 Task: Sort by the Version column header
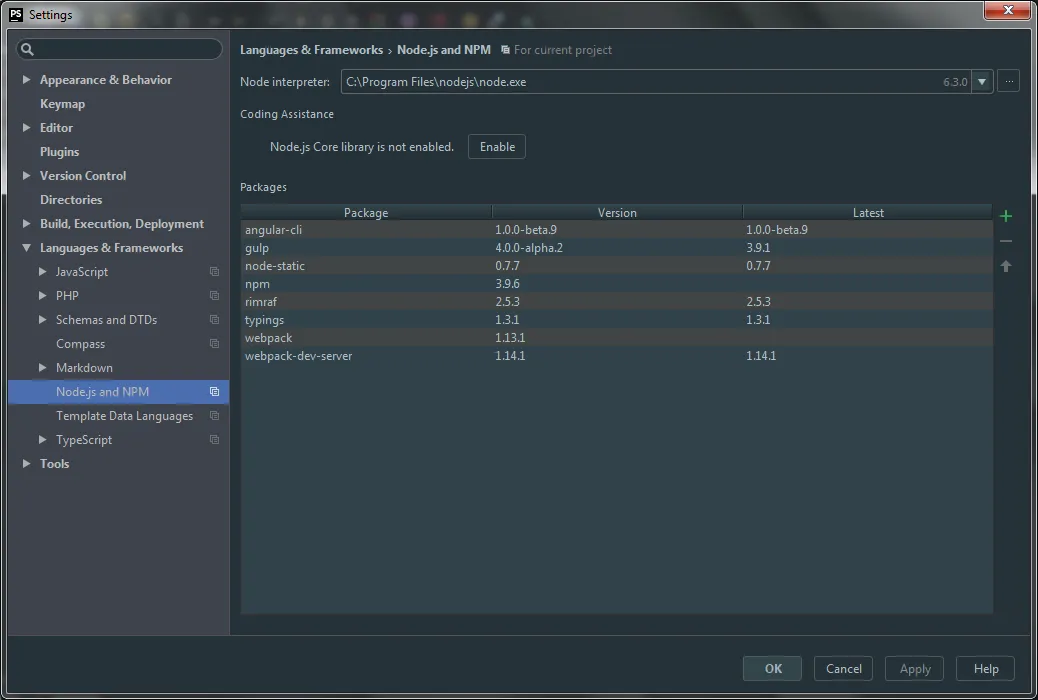click(617, 213)
